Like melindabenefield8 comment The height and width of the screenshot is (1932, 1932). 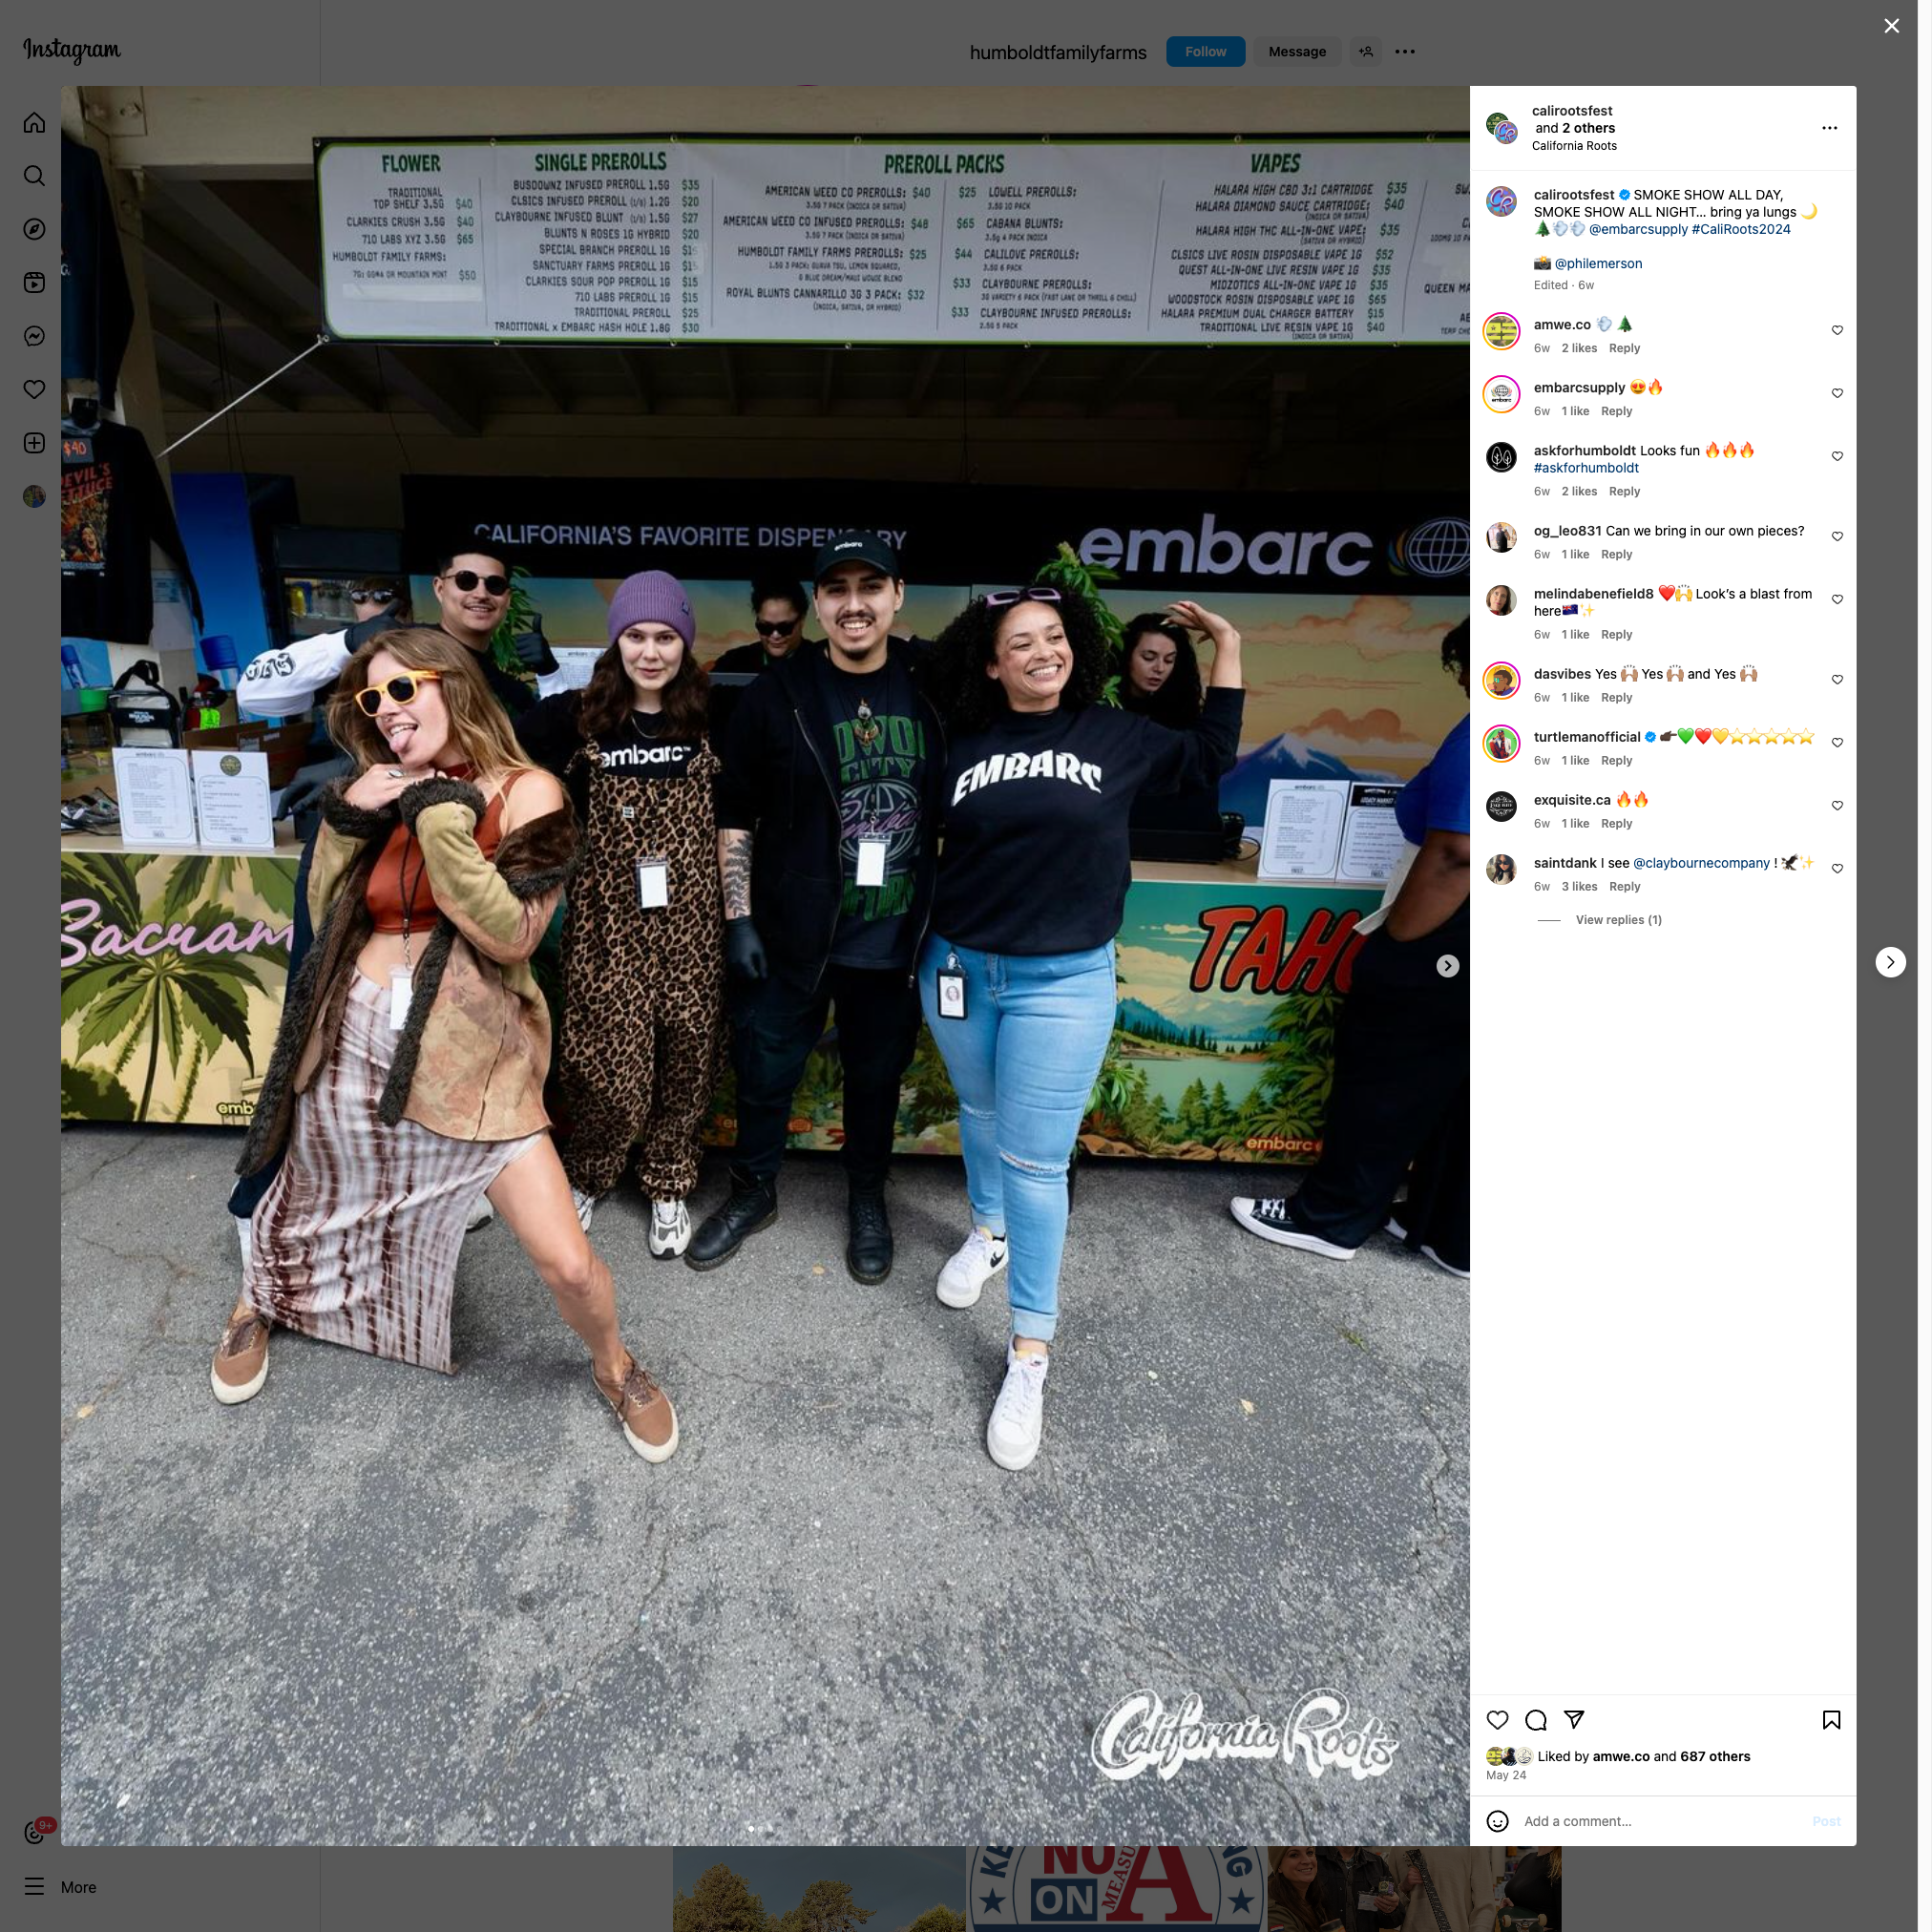coord(1837,599)
